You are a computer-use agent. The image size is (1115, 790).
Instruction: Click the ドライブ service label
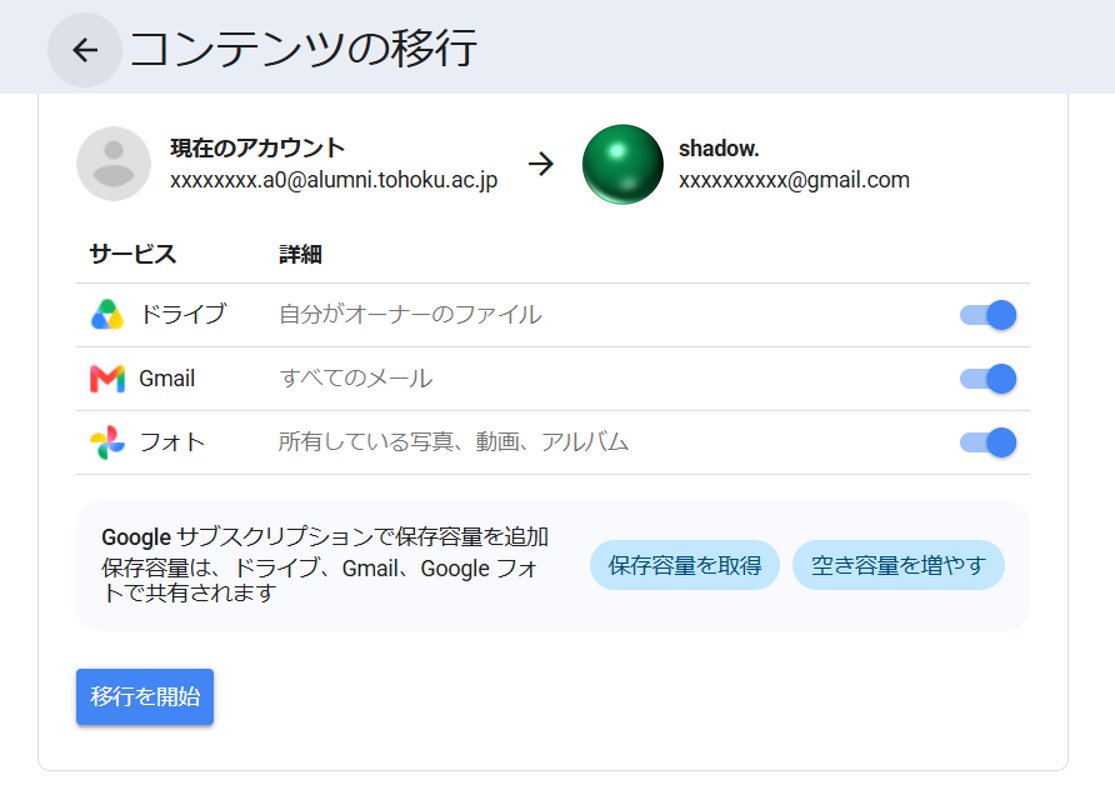point(183,314)
